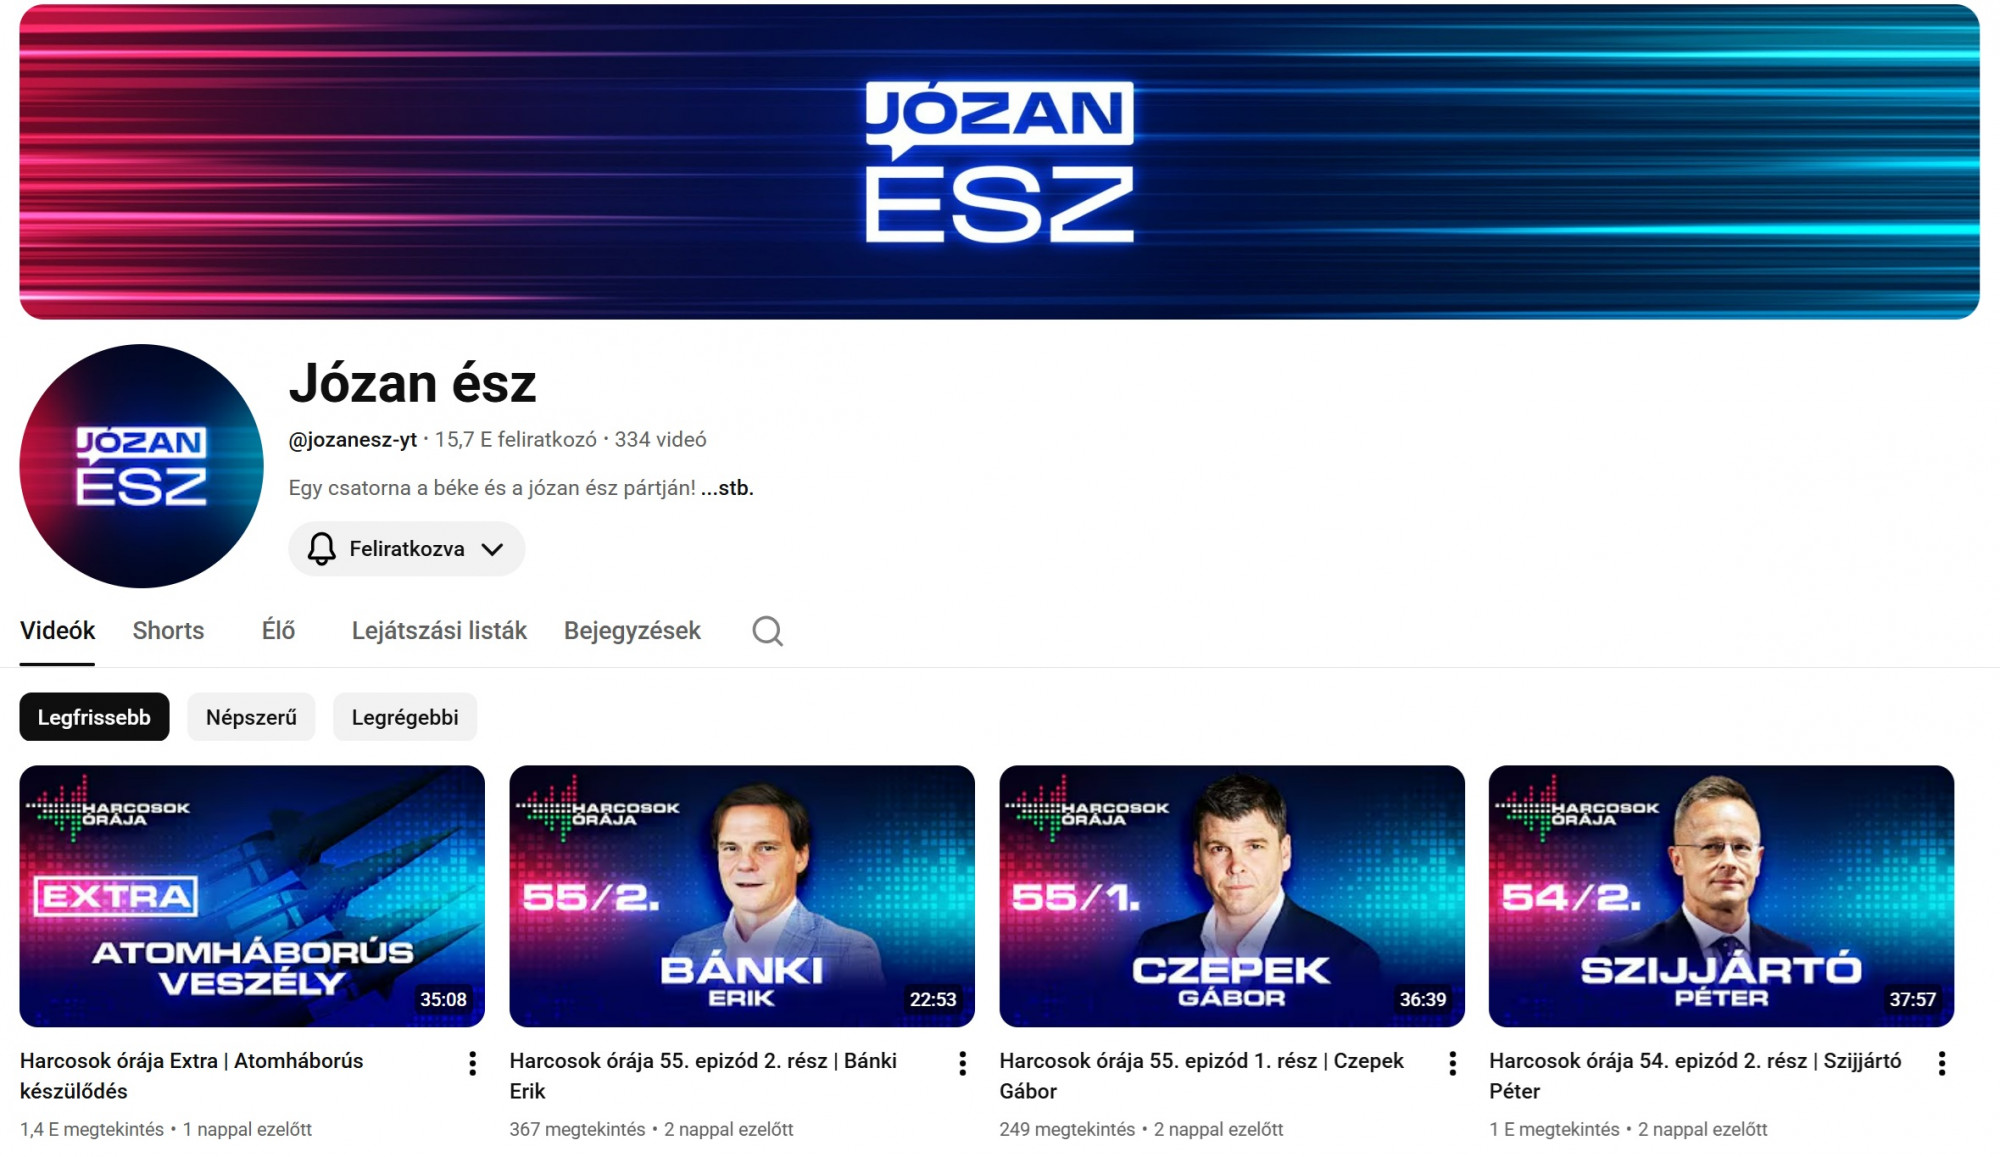Play the Atomháborús veszély Extra thumbnail
Image resolution: width=2000 pixels, height=1157 pixels.
(252, 896)
